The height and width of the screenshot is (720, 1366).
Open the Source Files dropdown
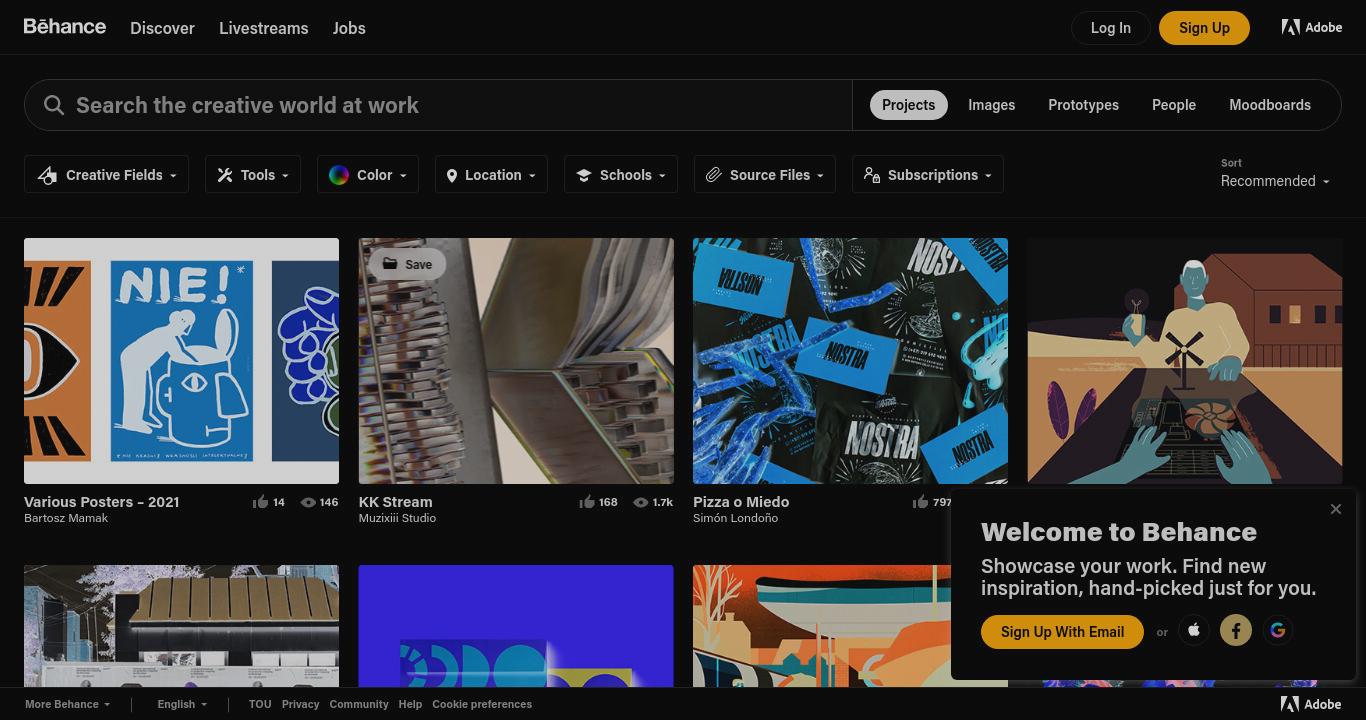pos(765,175)
